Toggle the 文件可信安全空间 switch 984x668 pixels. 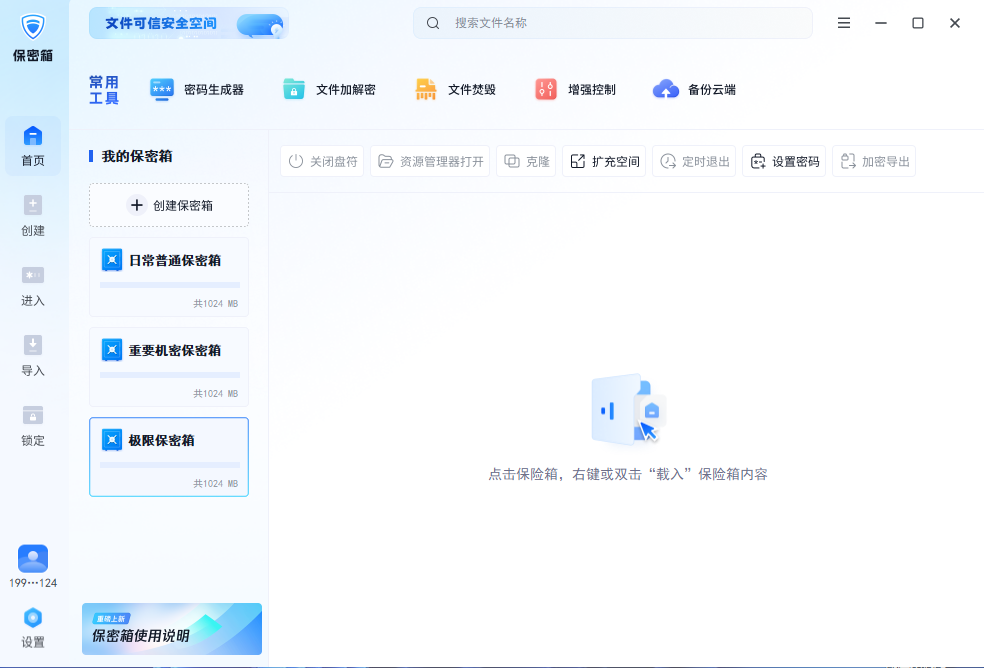(x=259, y=24)
